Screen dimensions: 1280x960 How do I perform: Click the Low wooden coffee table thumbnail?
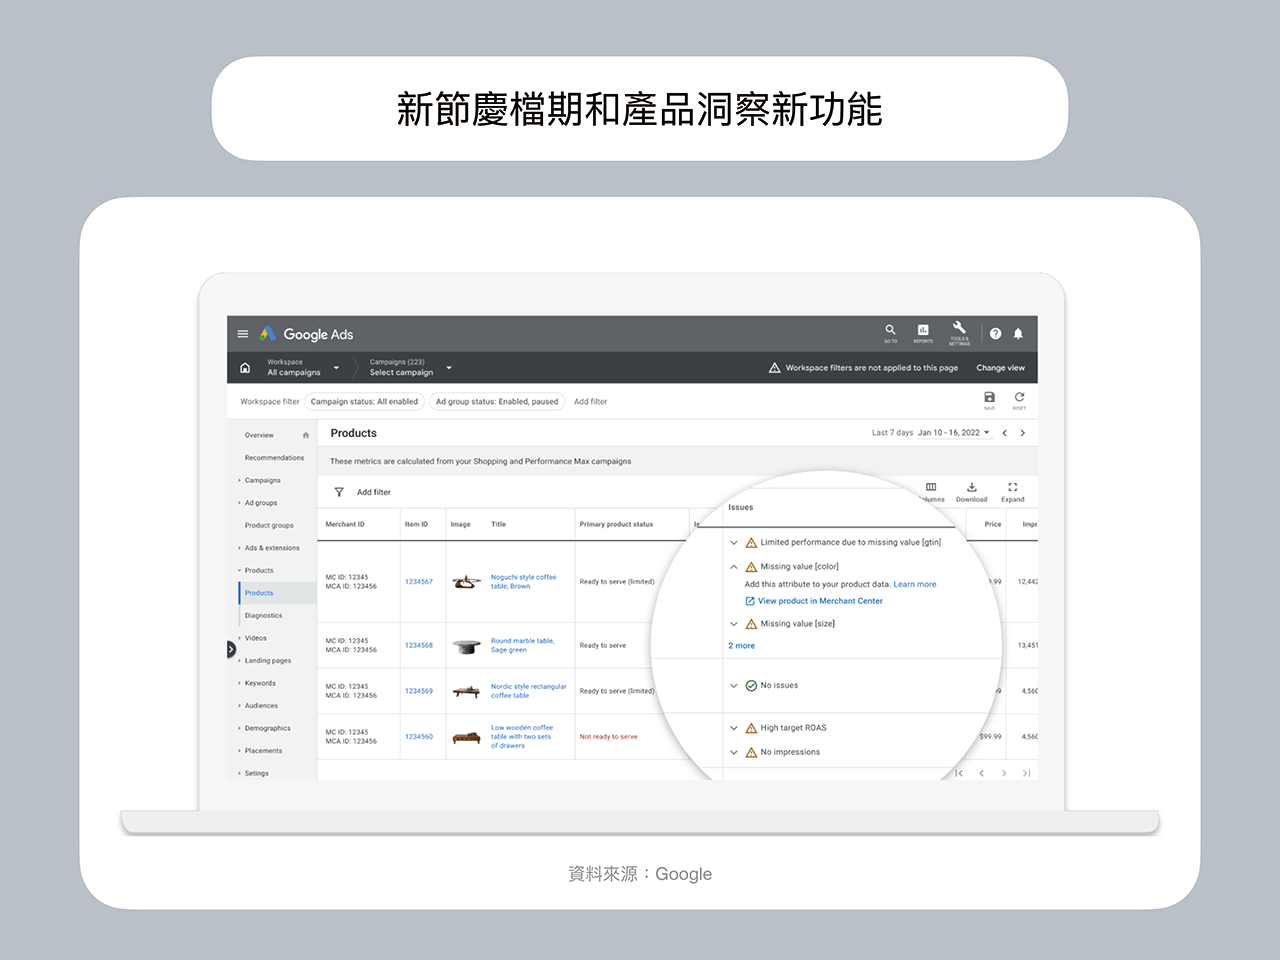tap(466, 737)
